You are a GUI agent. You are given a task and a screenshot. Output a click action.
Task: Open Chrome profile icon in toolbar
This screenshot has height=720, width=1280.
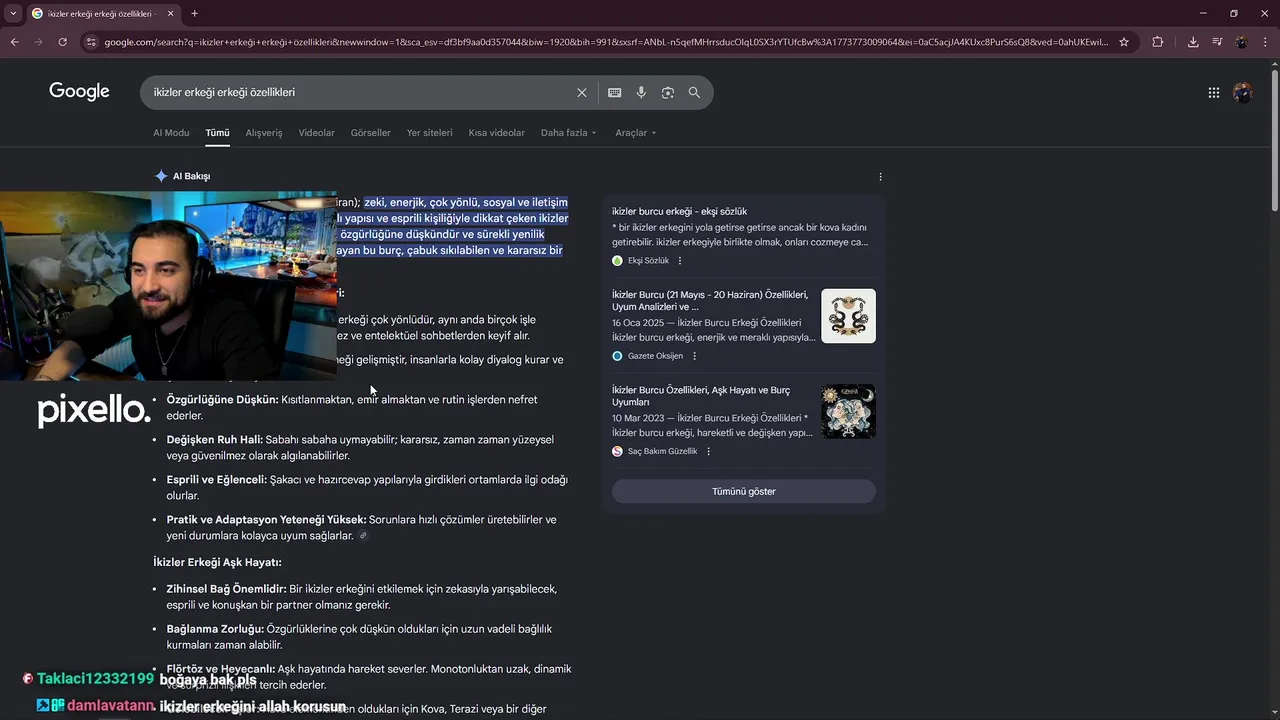tap(1241, 42)
